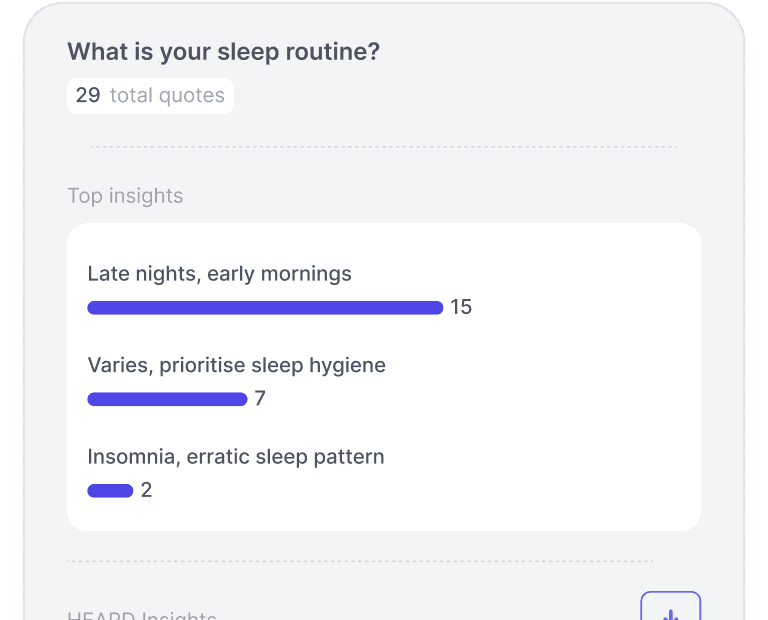Select the "29 total quotes" badge

150,95
